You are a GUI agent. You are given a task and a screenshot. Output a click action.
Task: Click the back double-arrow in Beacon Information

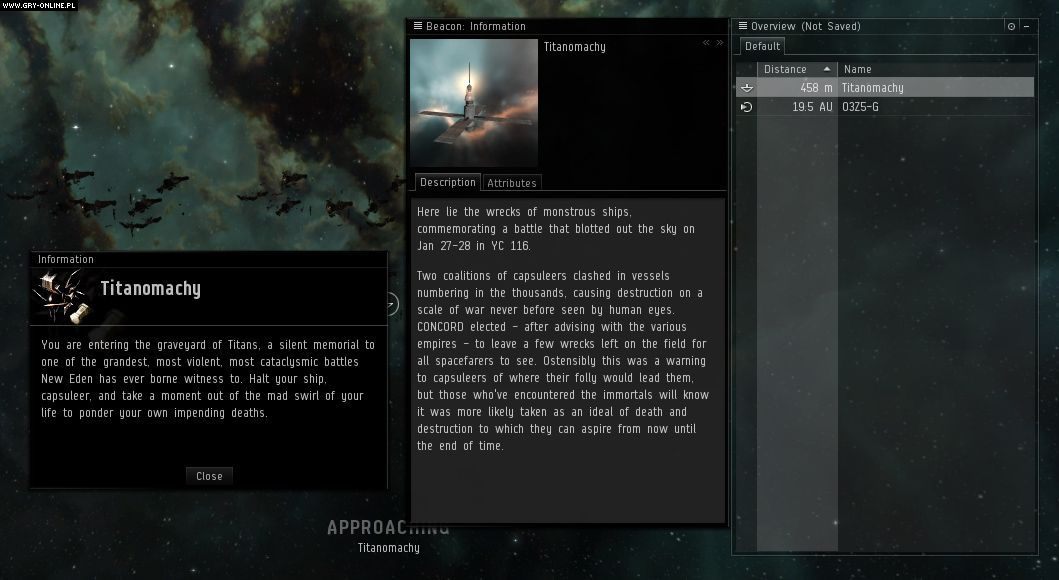click(706, 43)
